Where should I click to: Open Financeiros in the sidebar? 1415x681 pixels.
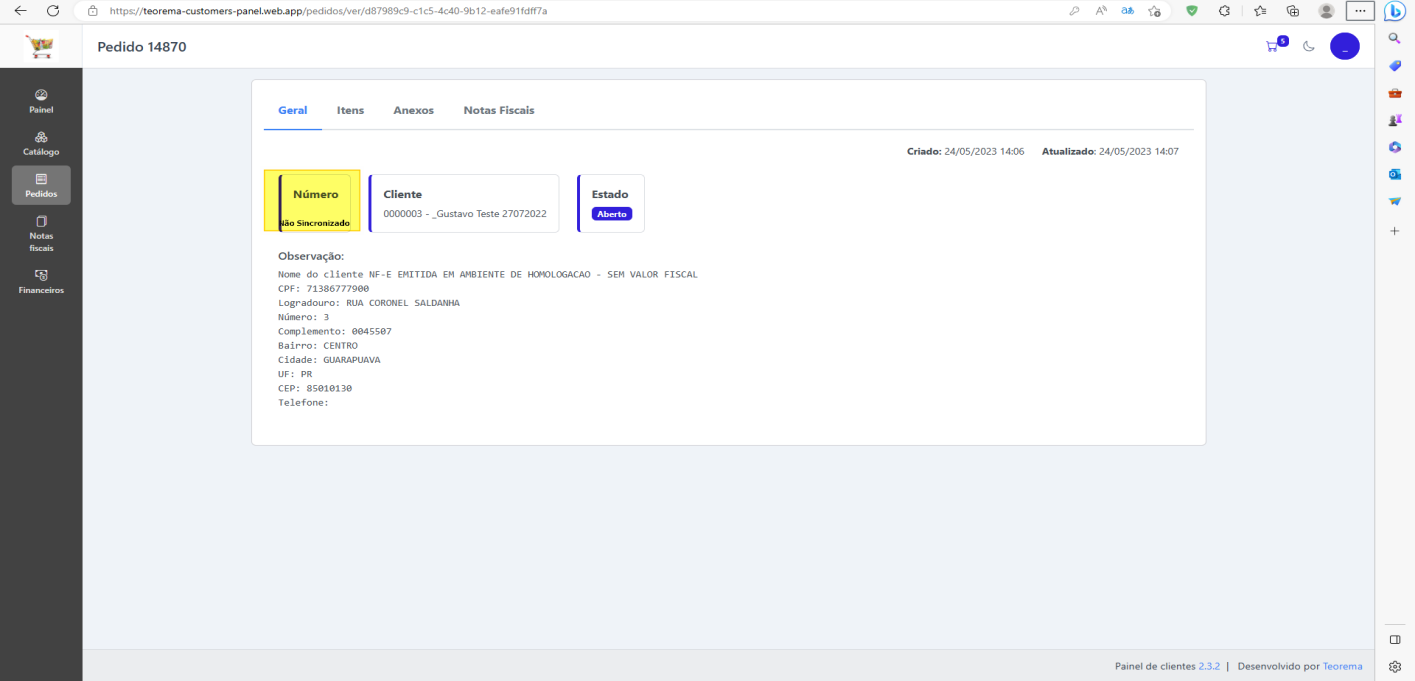41,281
